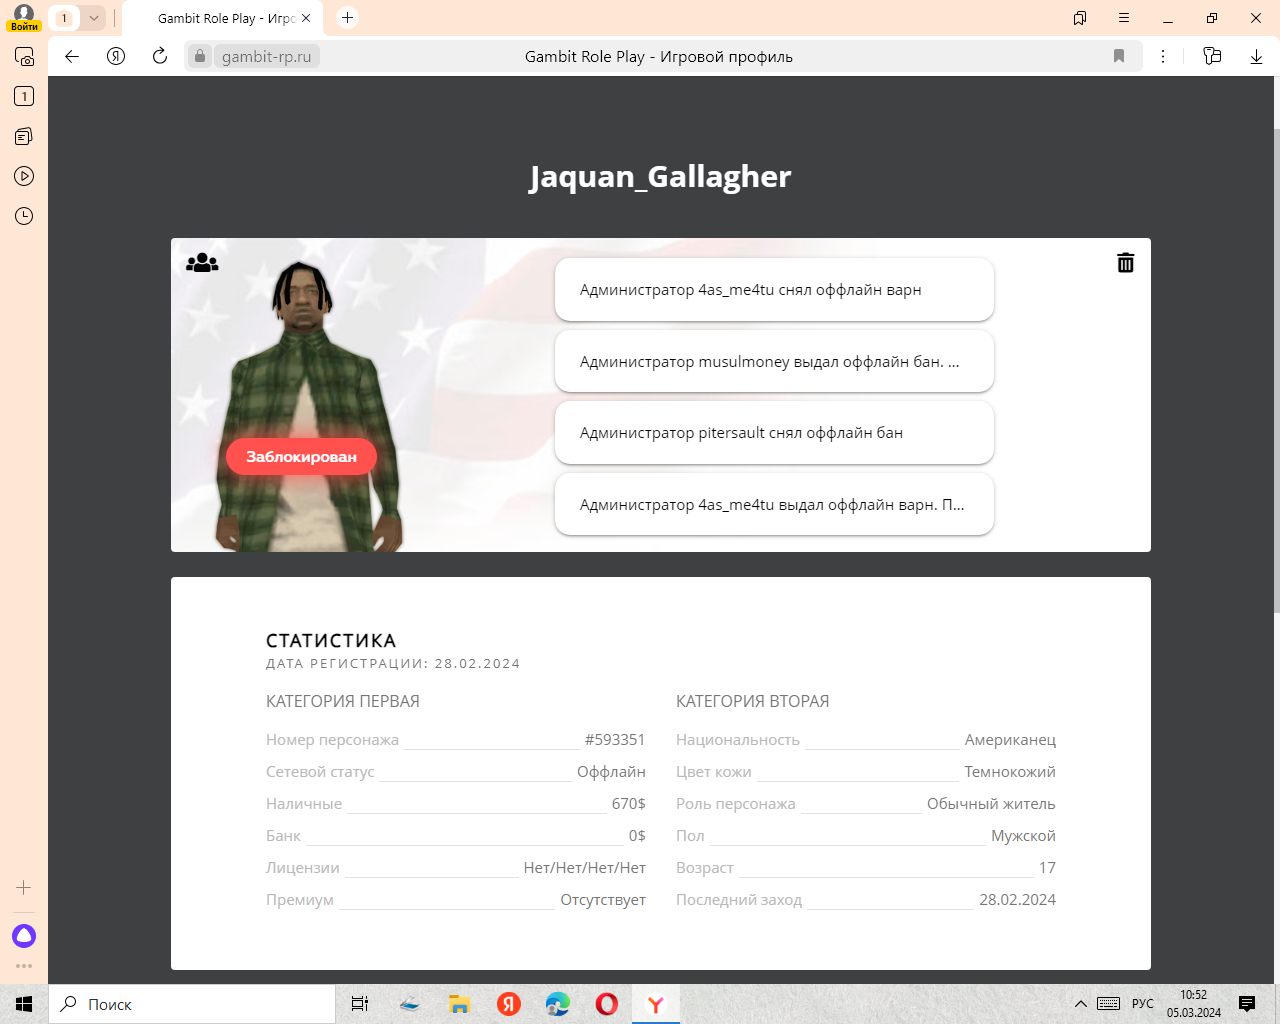The image size is (1280, 1024).
Task: Go back using the back arrow
Action: pos(72,57)
